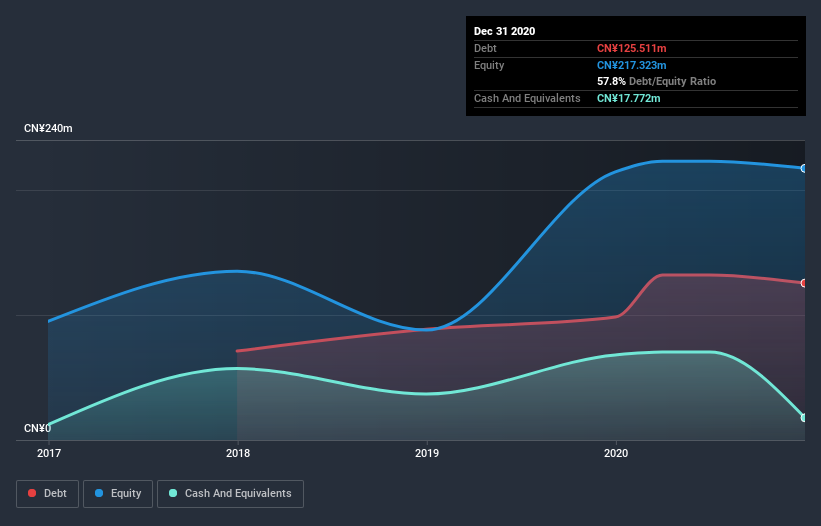Click the teal Cash legend dot
This screenshot has height=526, width=821.
click(173, 493)
